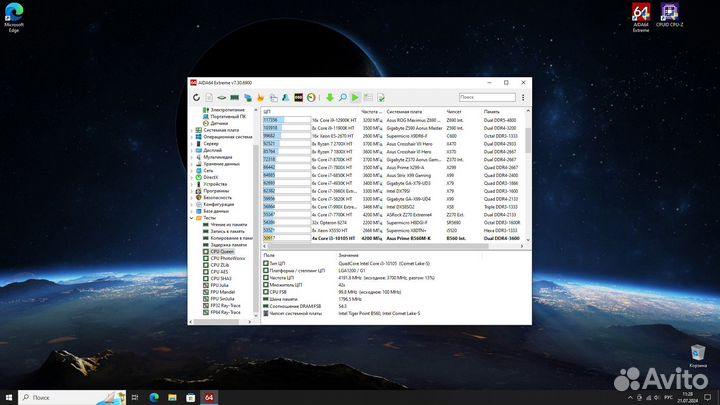Click the person silhouette toolbar icon
This screenshot has height=405, width=720.
pos(286,97)
